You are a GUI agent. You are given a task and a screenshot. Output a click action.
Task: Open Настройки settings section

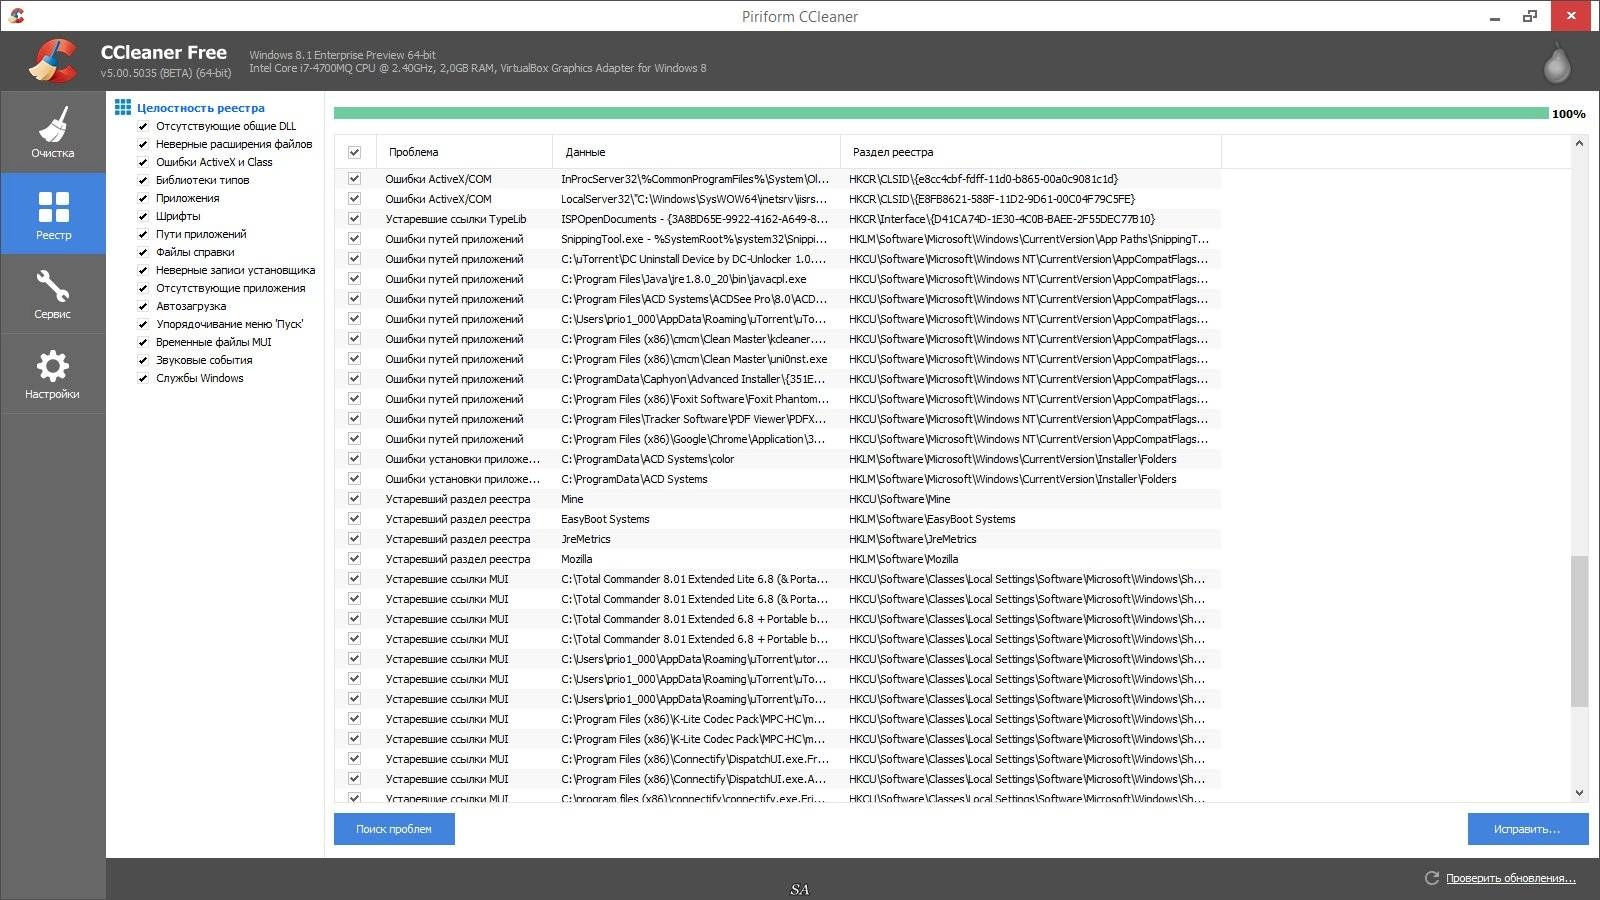[x=52, y=373]
